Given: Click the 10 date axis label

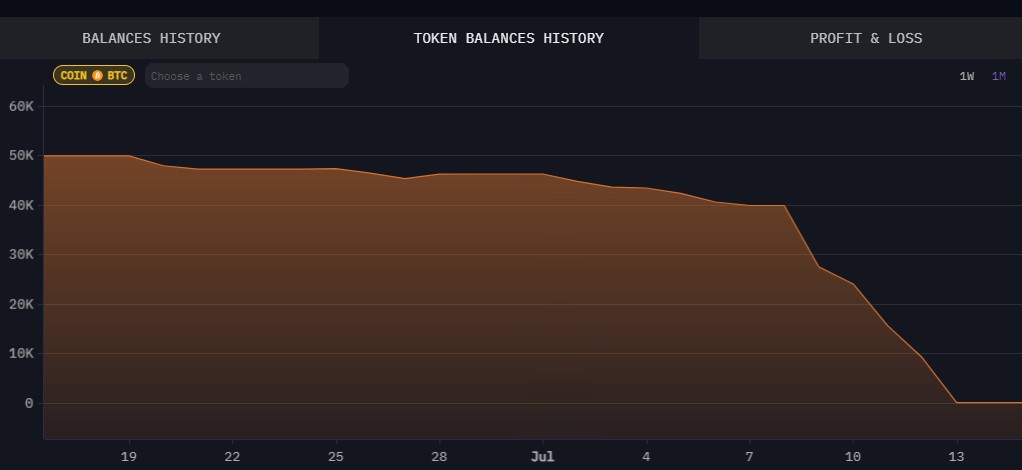Looking at the screenshot, I should point(853,456).
